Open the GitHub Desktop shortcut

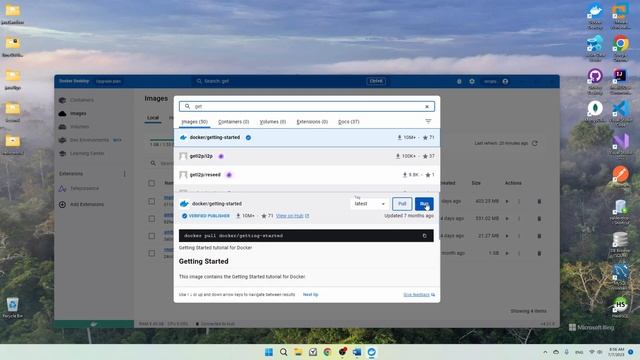(595, 81)
